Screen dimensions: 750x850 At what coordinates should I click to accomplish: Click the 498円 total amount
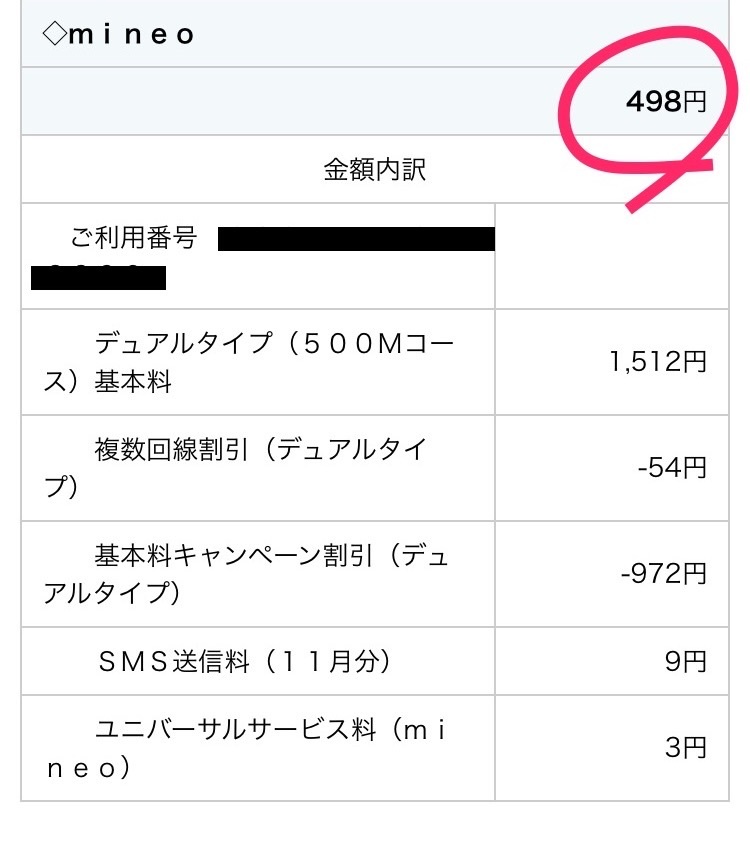(666, 101)
